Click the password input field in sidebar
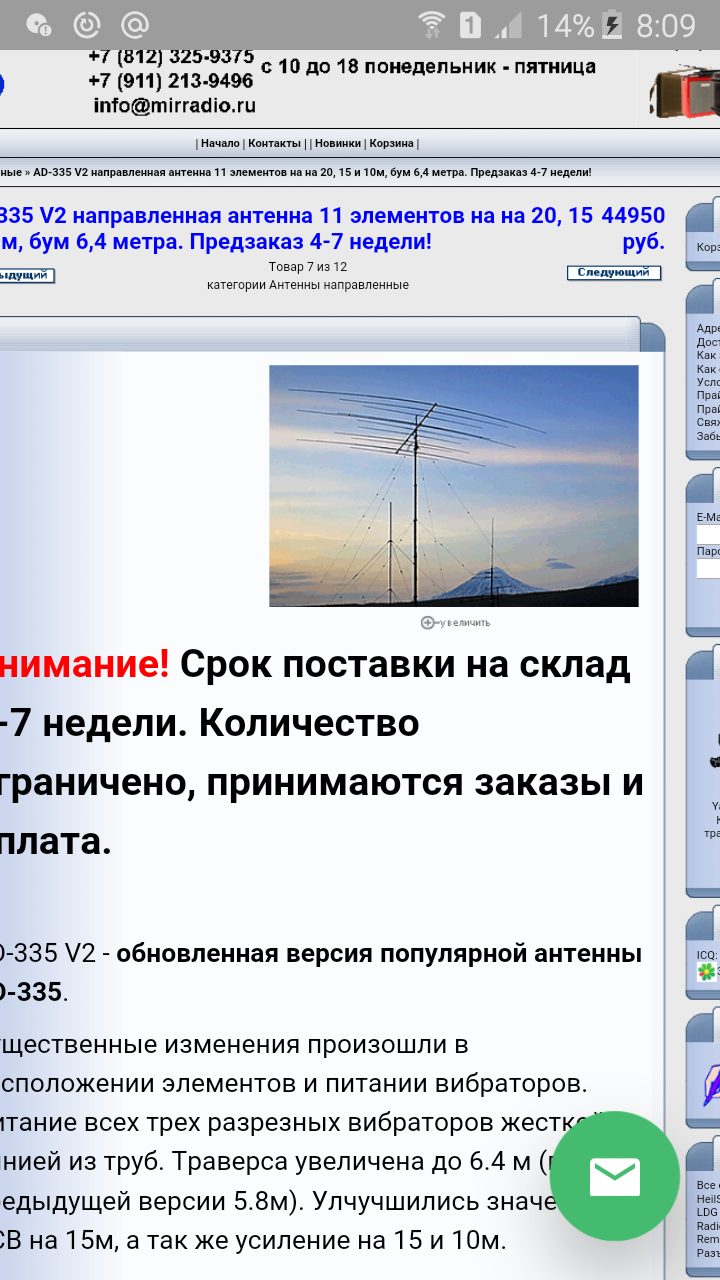This screenshot has width=720, height=1280. coord(708,568)
